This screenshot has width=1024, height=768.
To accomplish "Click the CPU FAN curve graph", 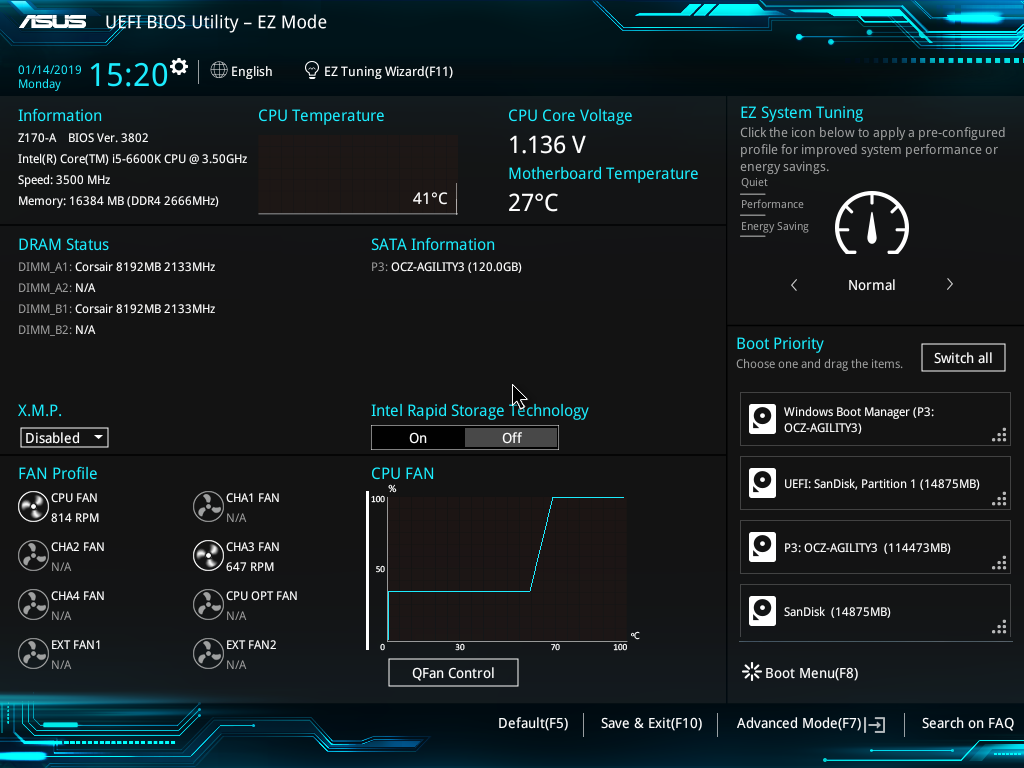I will [x=506, y=568].
